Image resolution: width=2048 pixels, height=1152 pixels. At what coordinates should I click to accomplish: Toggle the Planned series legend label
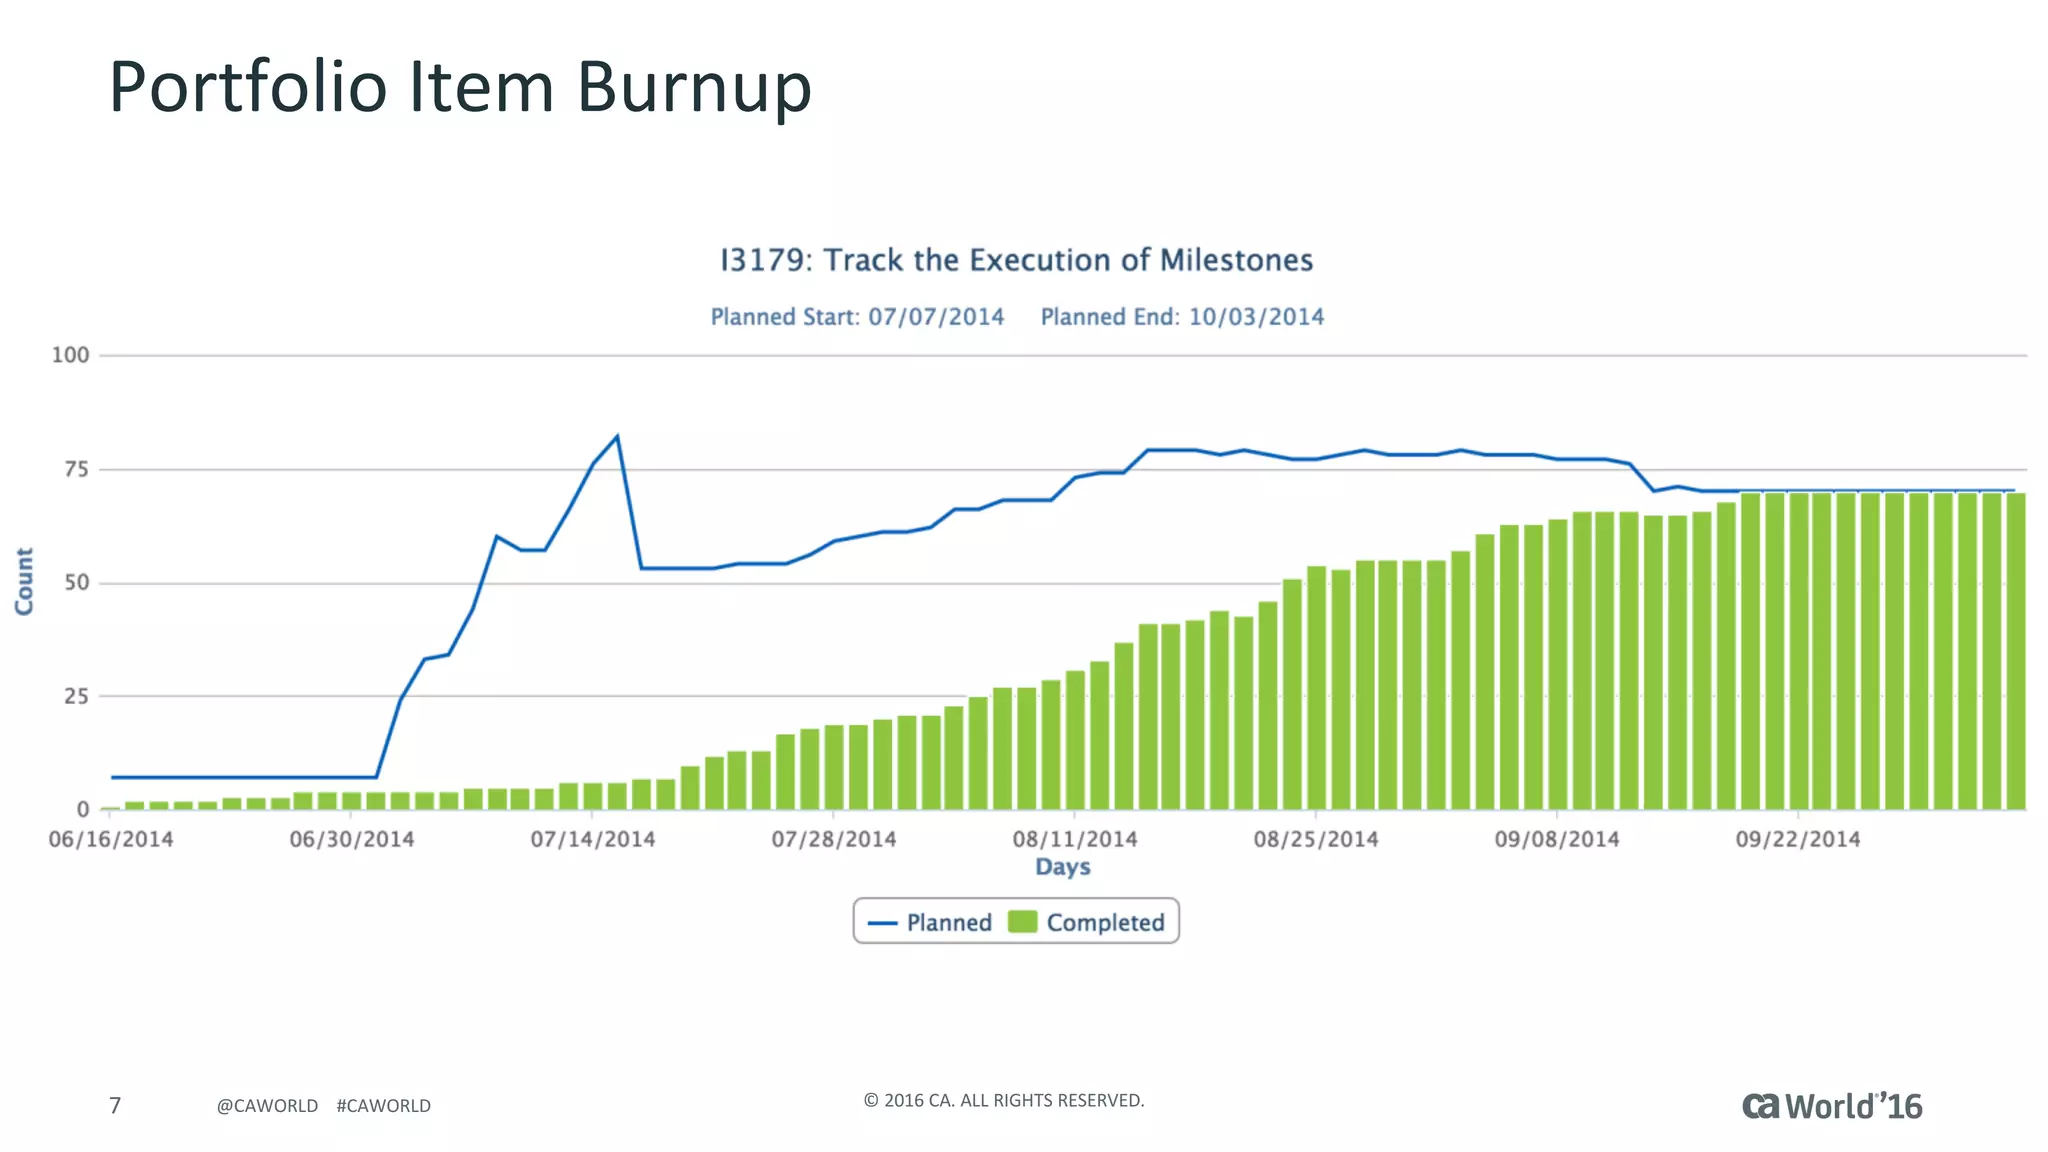point(948,923)
